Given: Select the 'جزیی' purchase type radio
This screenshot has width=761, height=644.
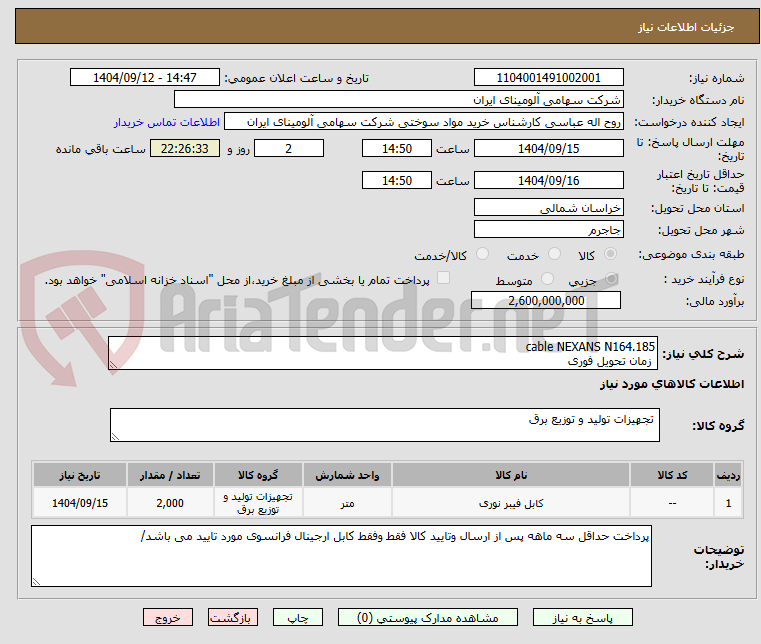Looking at the screenshot, I should coord(611,279).
